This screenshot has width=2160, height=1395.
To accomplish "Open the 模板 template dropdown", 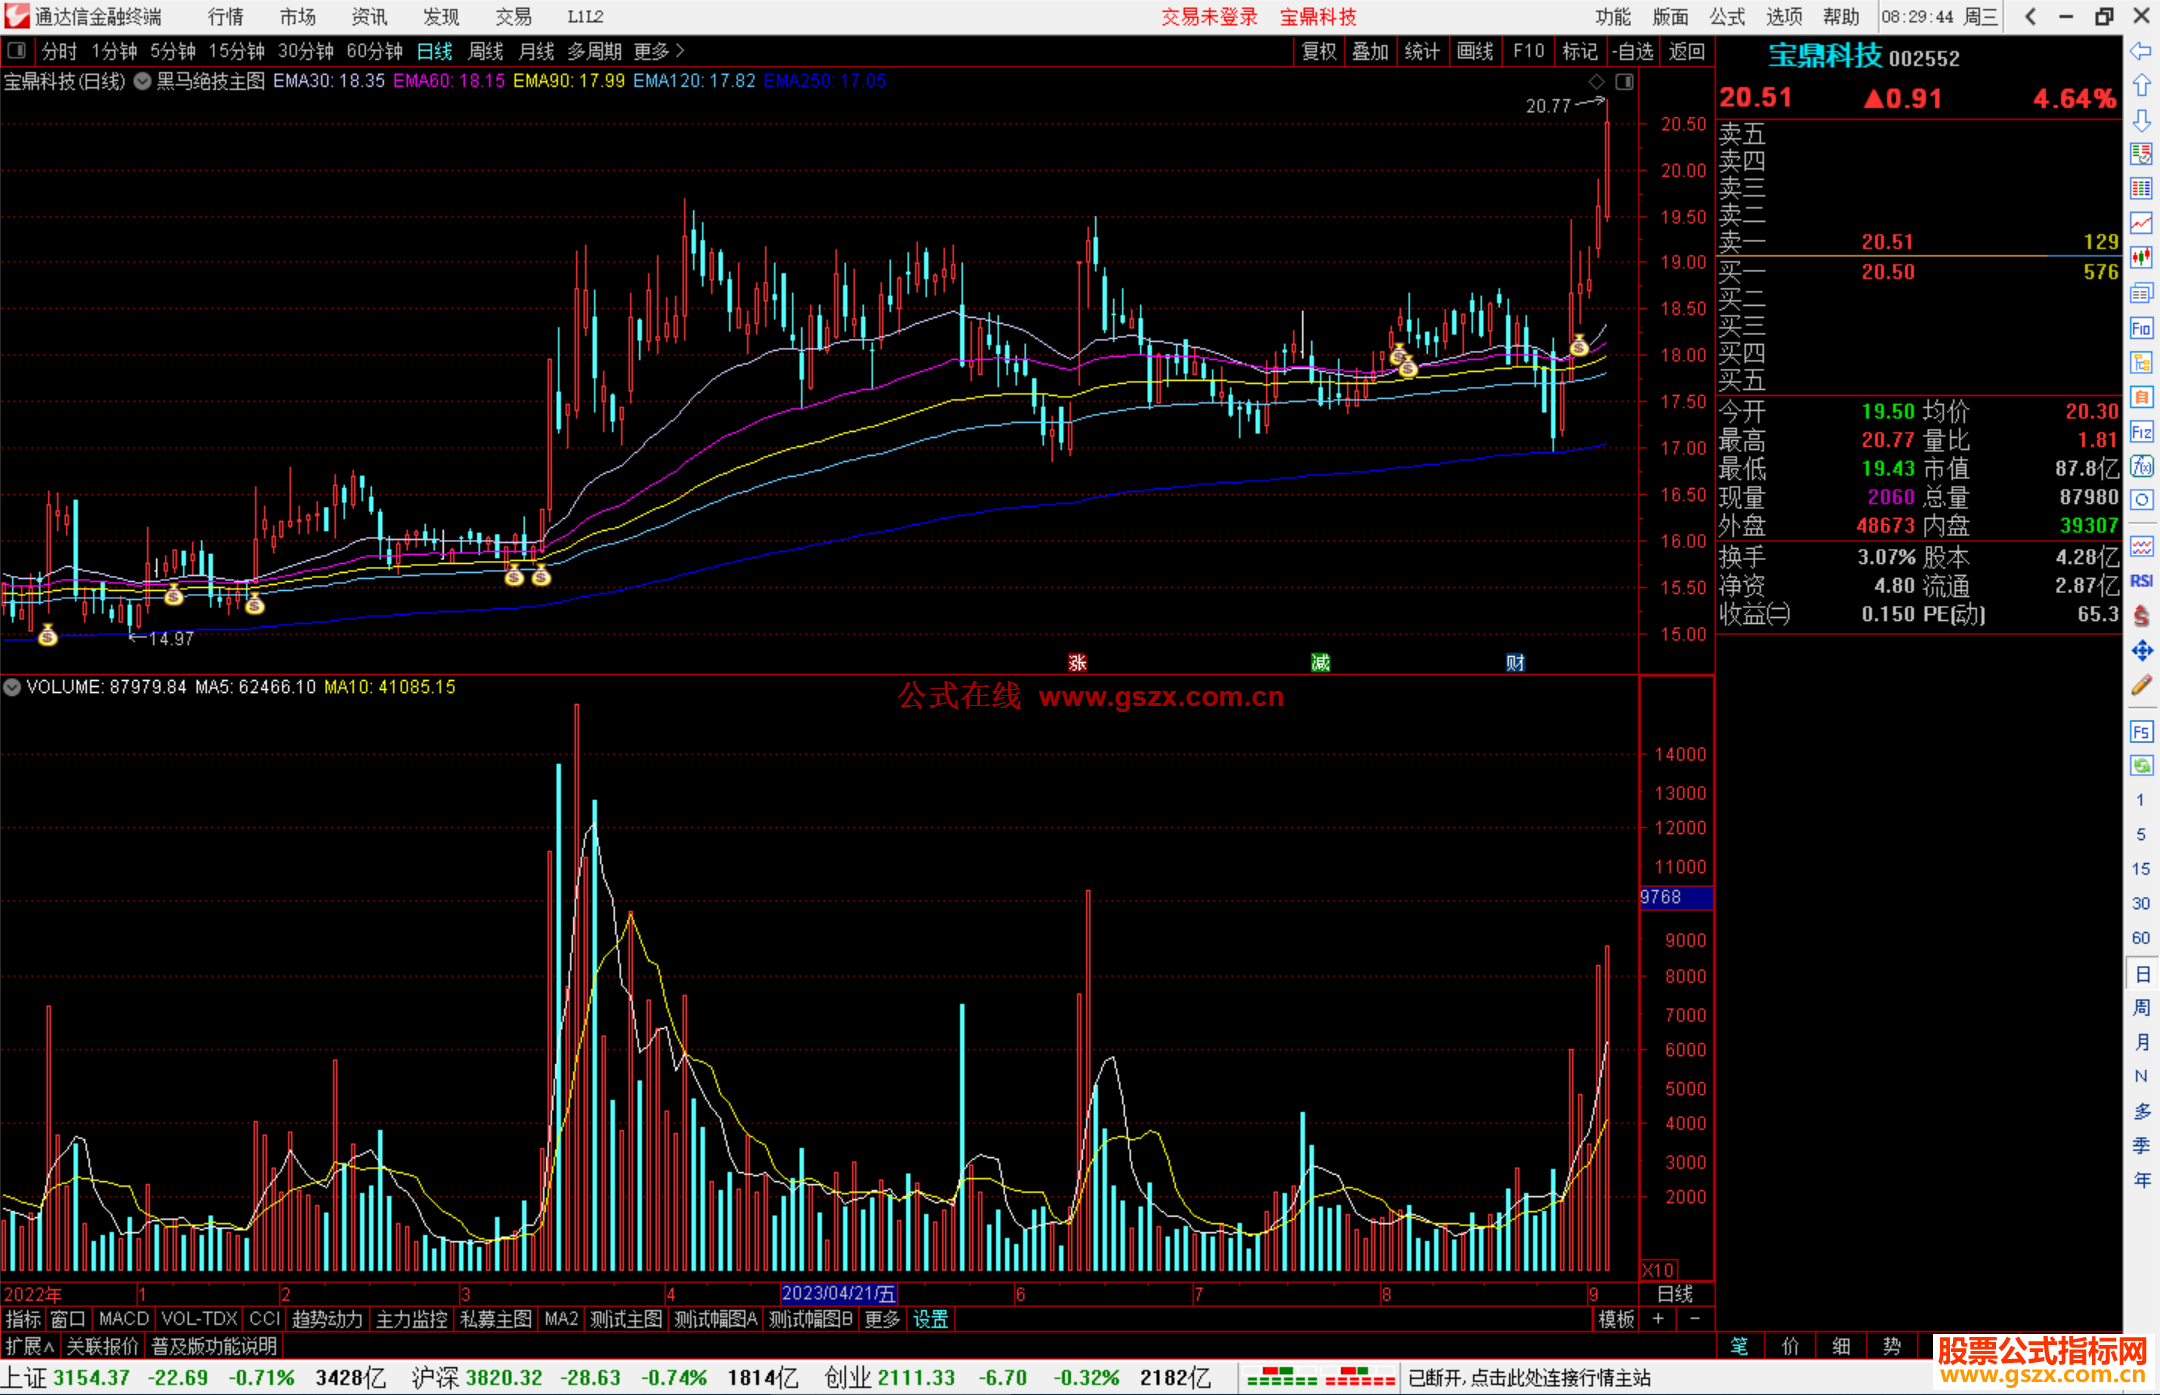I will (1615, 1319).
